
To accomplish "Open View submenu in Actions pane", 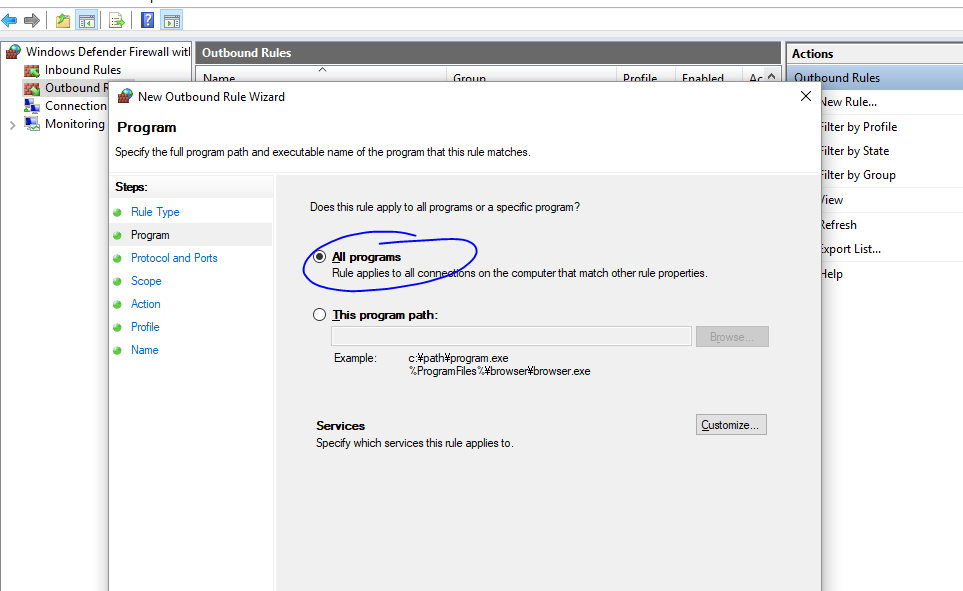I will click(x=832, y=200).
